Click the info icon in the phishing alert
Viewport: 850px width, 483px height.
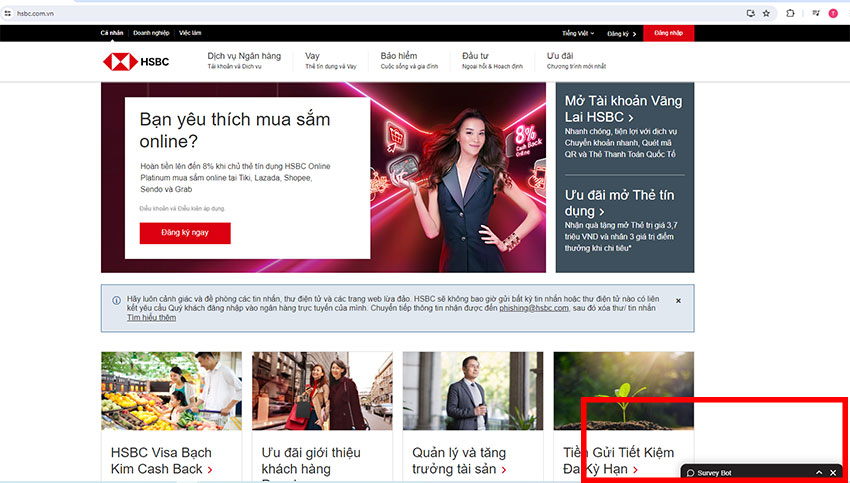(117, 300)
